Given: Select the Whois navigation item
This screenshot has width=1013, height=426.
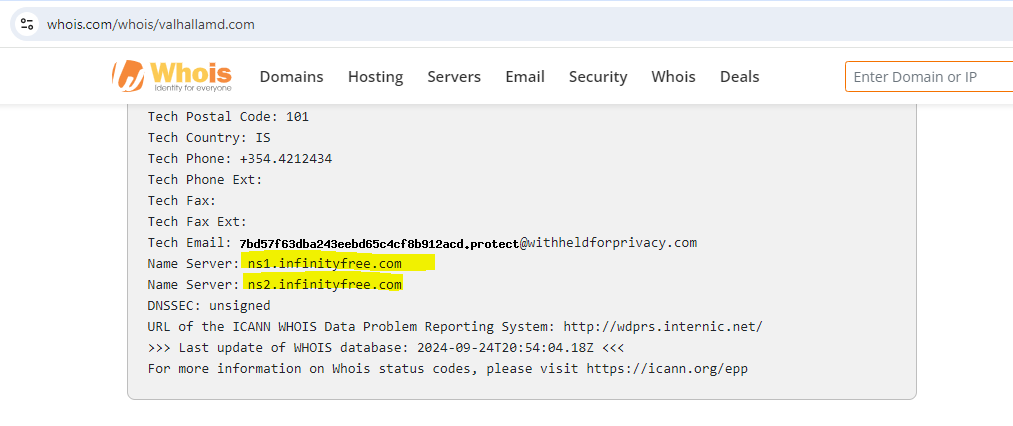Looking at the screenshot, I should pyautogui.click(x=673, y=77).
